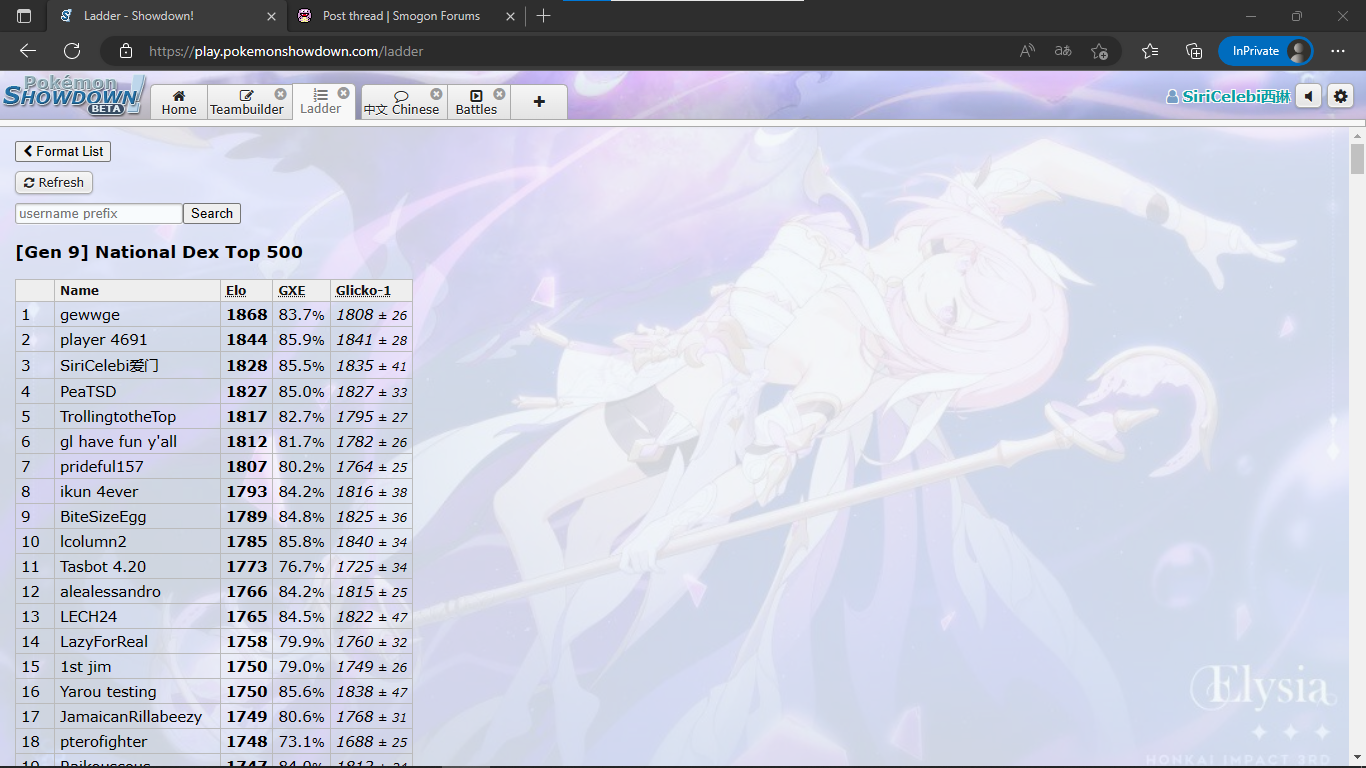Select PeaTSD in the ladder
Image resolution: width=1366 pixels, height=768 pixels.
coord(88,391)
